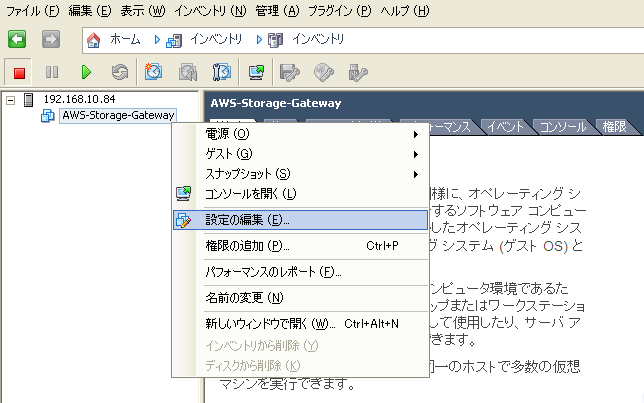Click the take snapshot toolbar icon

coord(153,72)
